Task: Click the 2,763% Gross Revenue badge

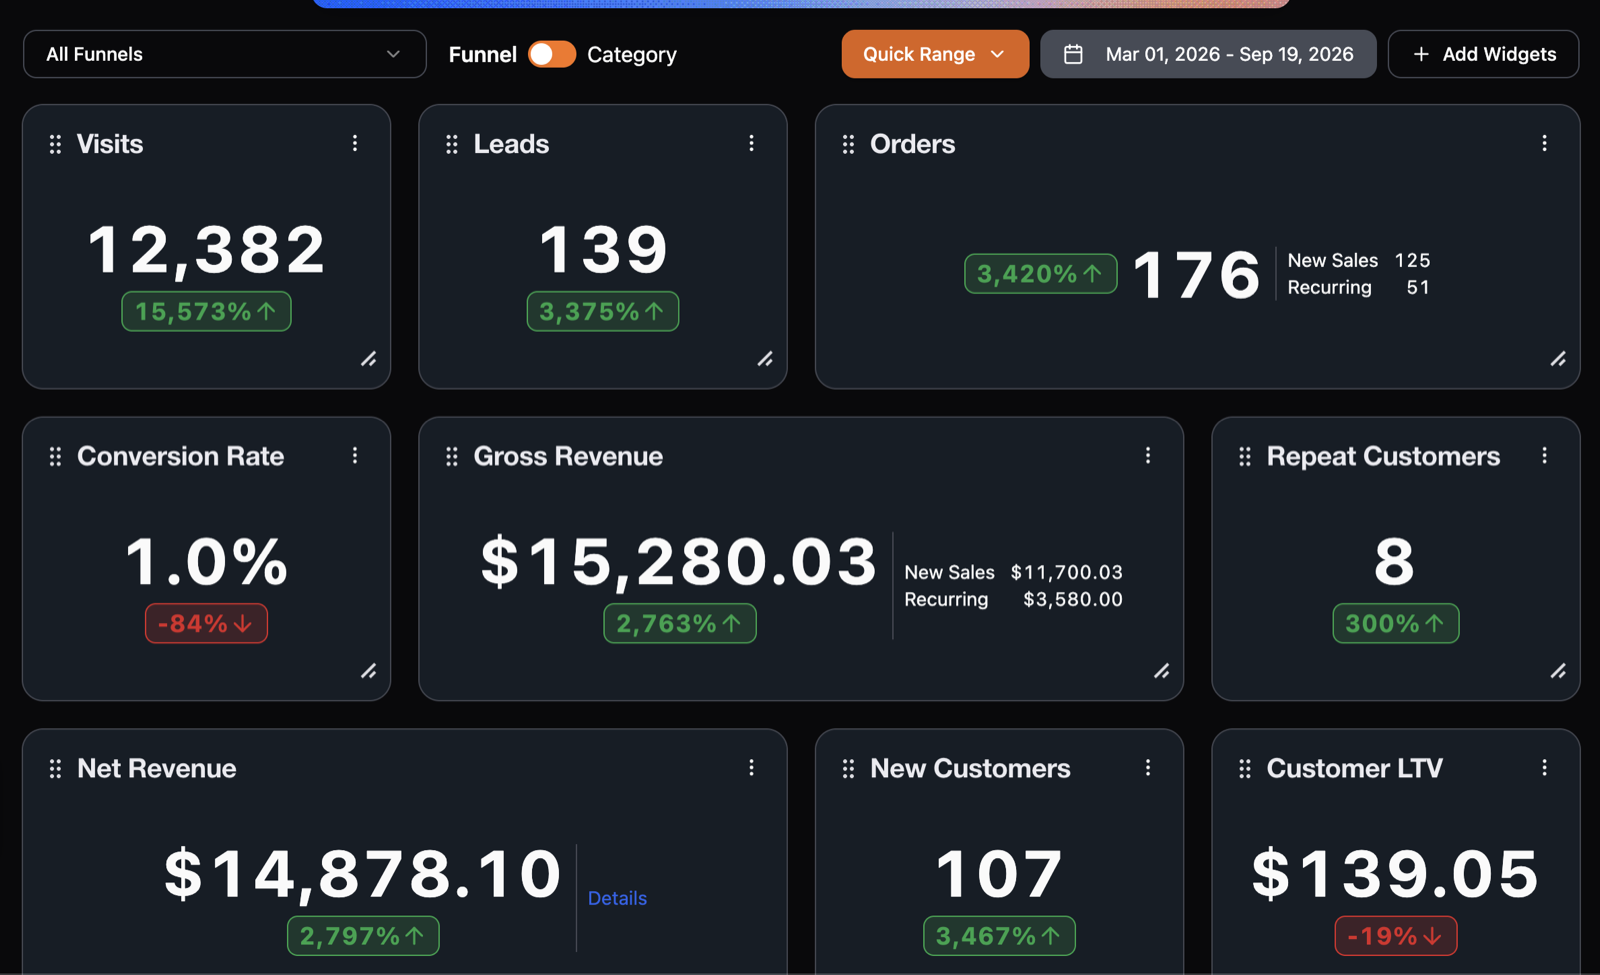Action: (680, 623)
